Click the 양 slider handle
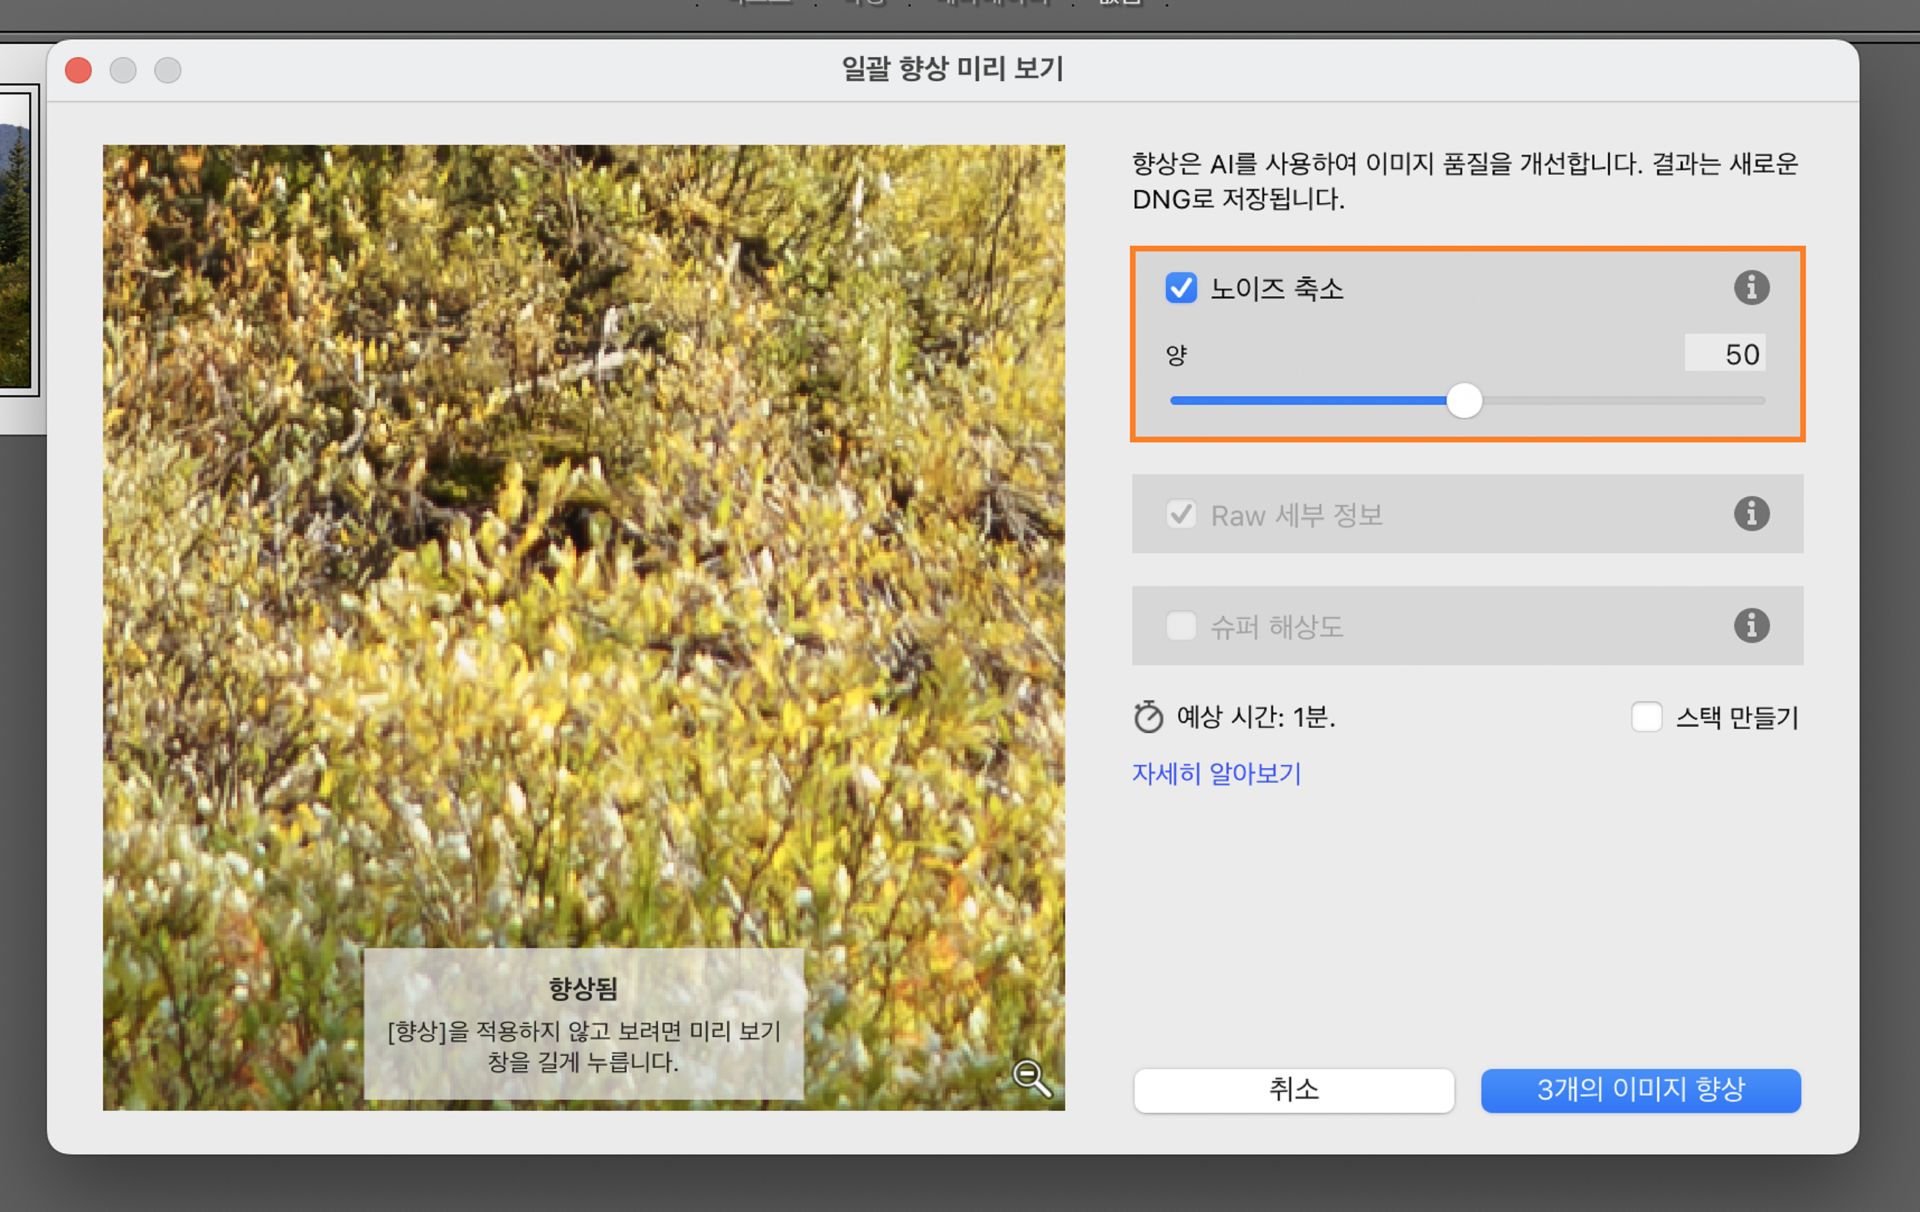The height and width of the screenshot is (1212, 1920). pos(1465,400)
